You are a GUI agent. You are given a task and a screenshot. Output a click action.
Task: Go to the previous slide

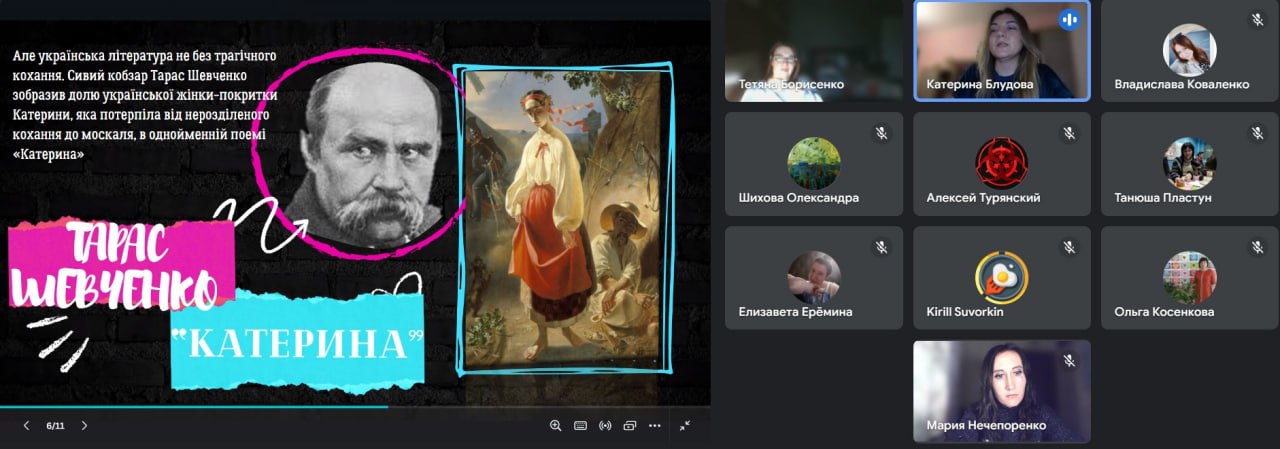click(26, 425)
